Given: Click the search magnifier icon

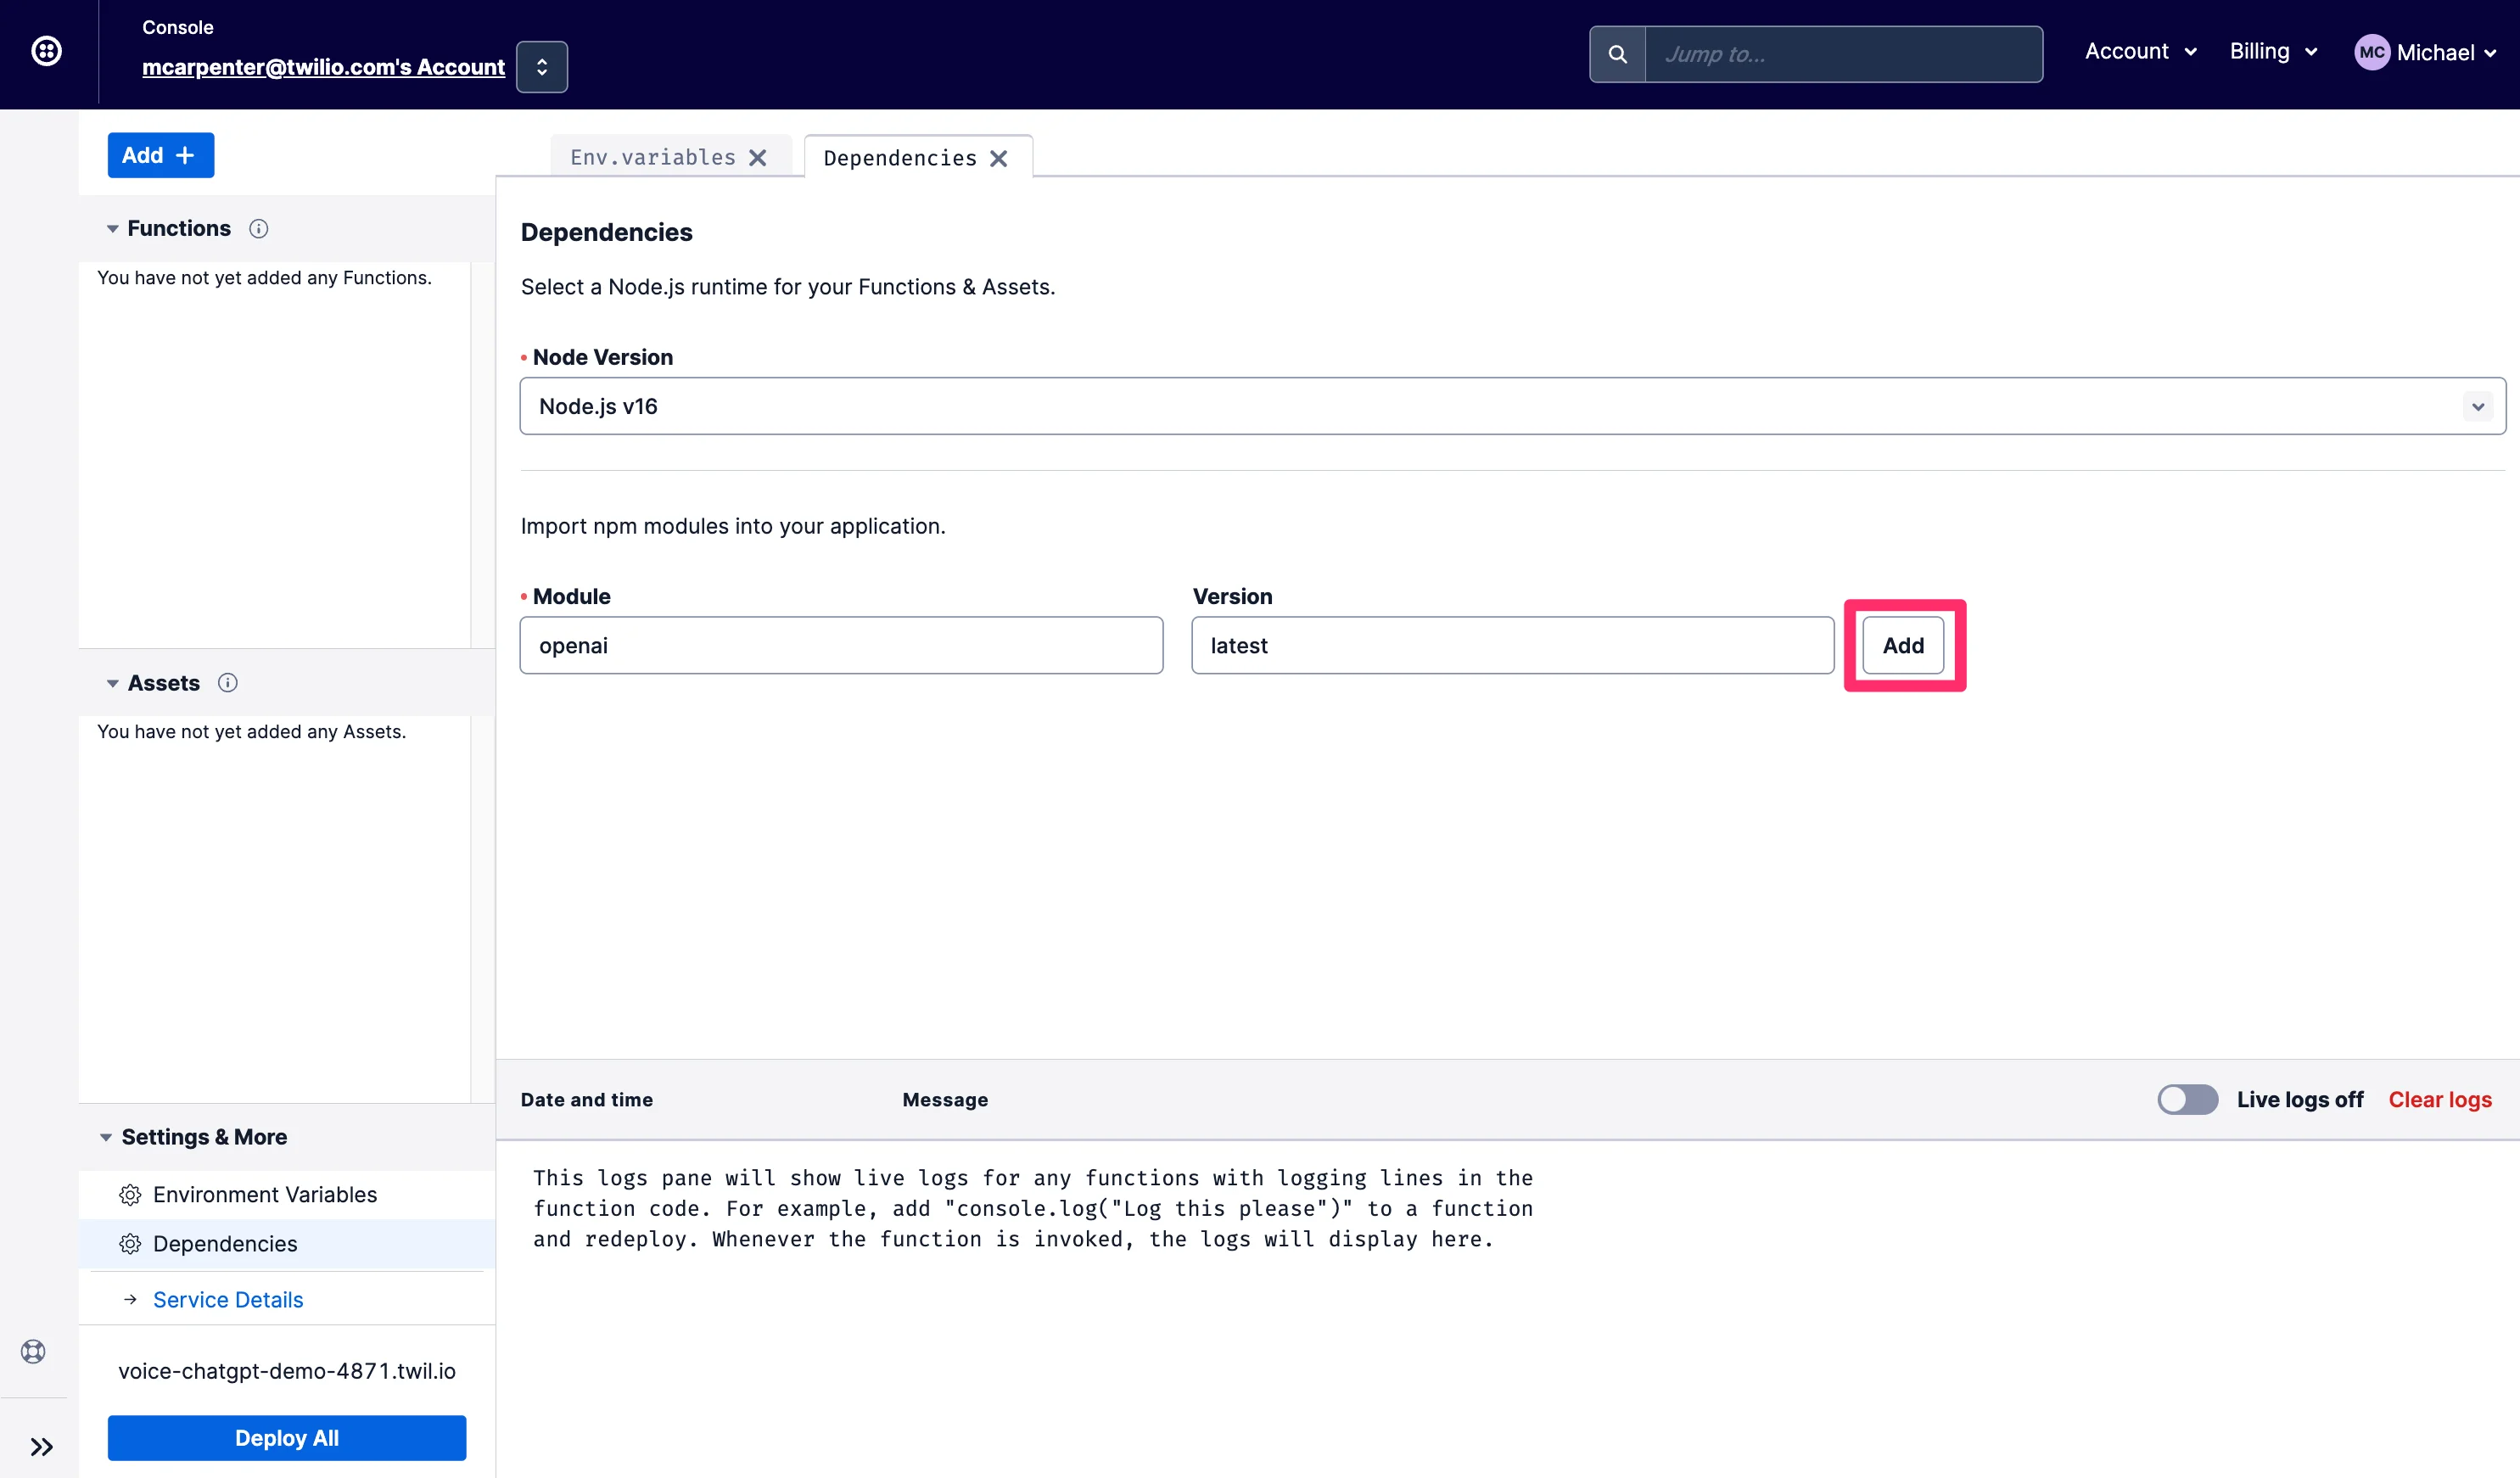Looking at the screenshot, I should click(1617, 54).
